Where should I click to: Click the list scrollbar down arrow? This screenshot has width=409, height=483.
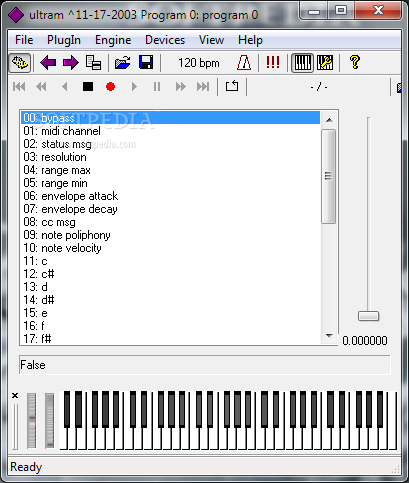(329, 336)
